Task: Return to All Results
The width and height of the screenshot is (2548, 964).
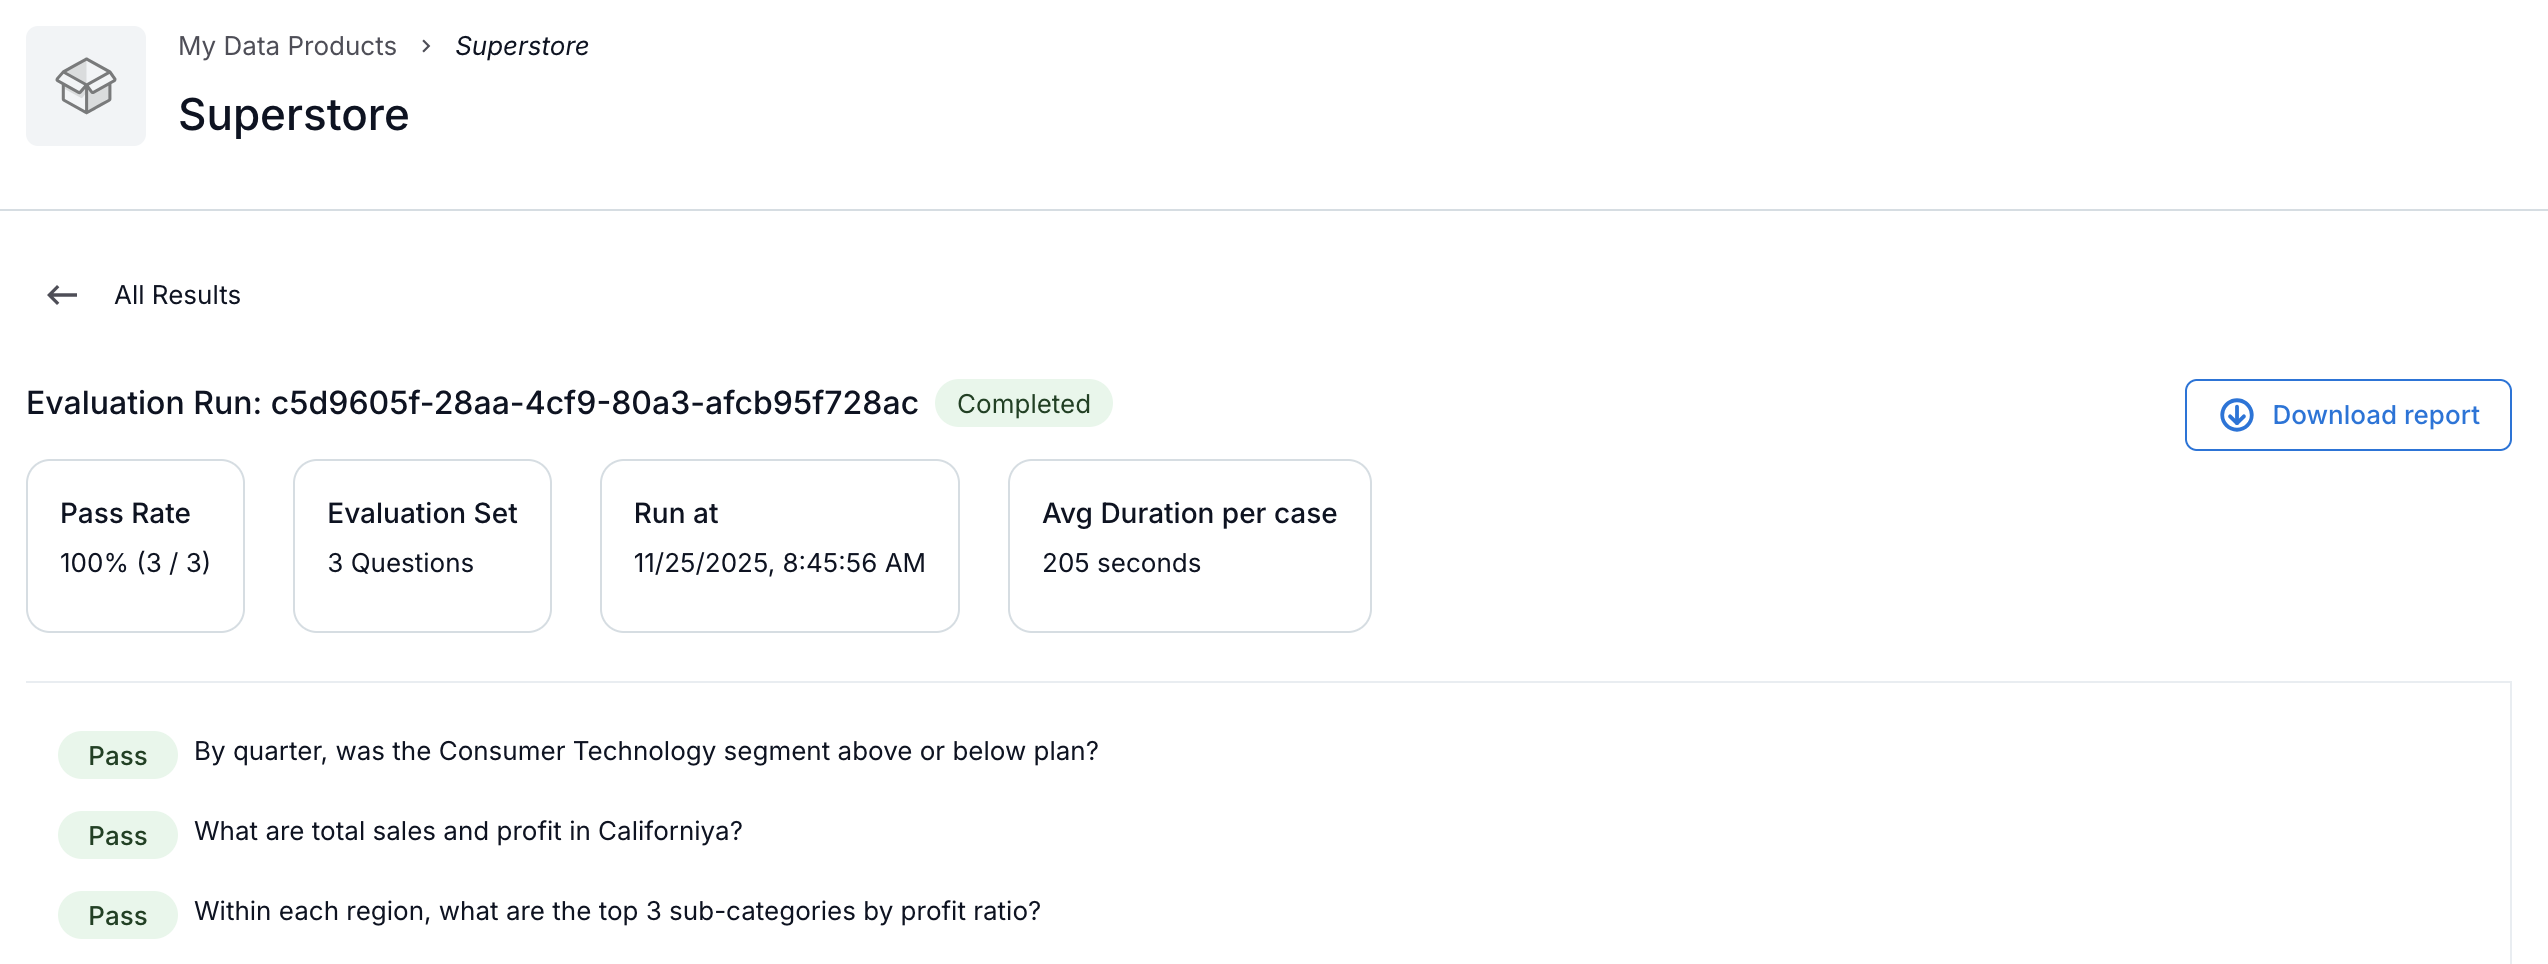Action: (176, 295)
